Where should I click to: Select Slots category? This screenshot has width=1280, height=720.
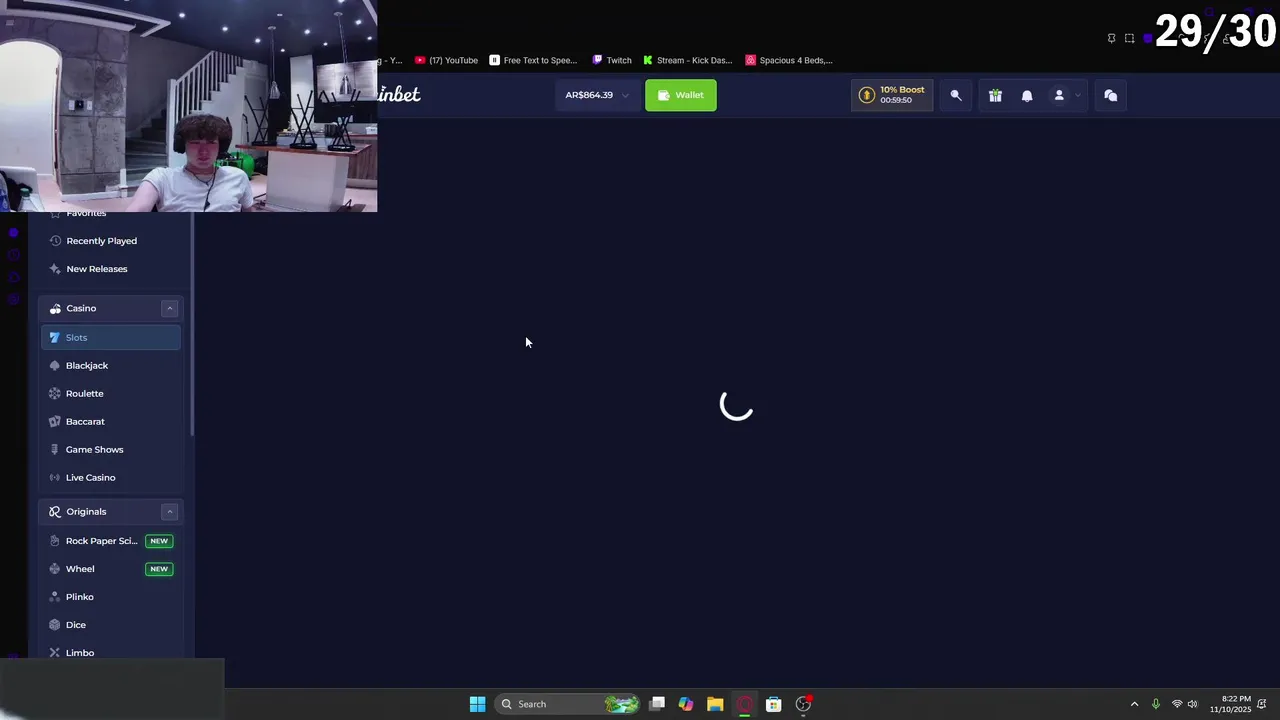110,337
